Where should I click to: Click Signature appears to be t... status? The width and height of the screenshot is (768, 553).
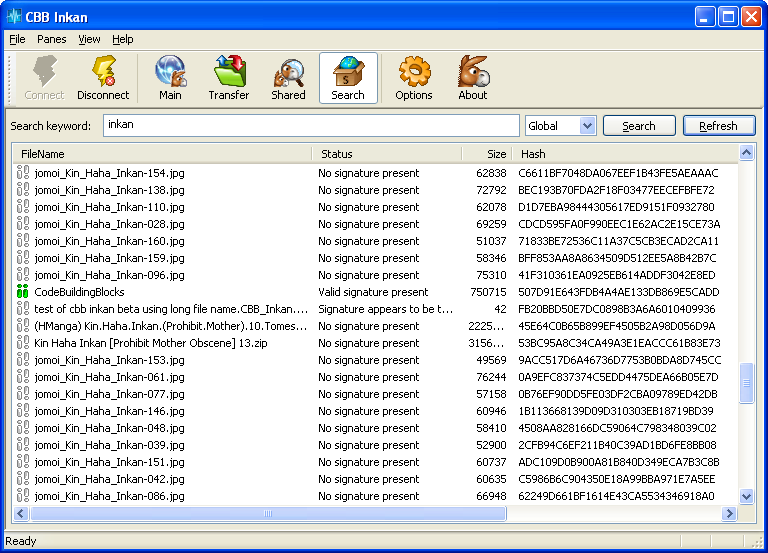tap(385, 309)
